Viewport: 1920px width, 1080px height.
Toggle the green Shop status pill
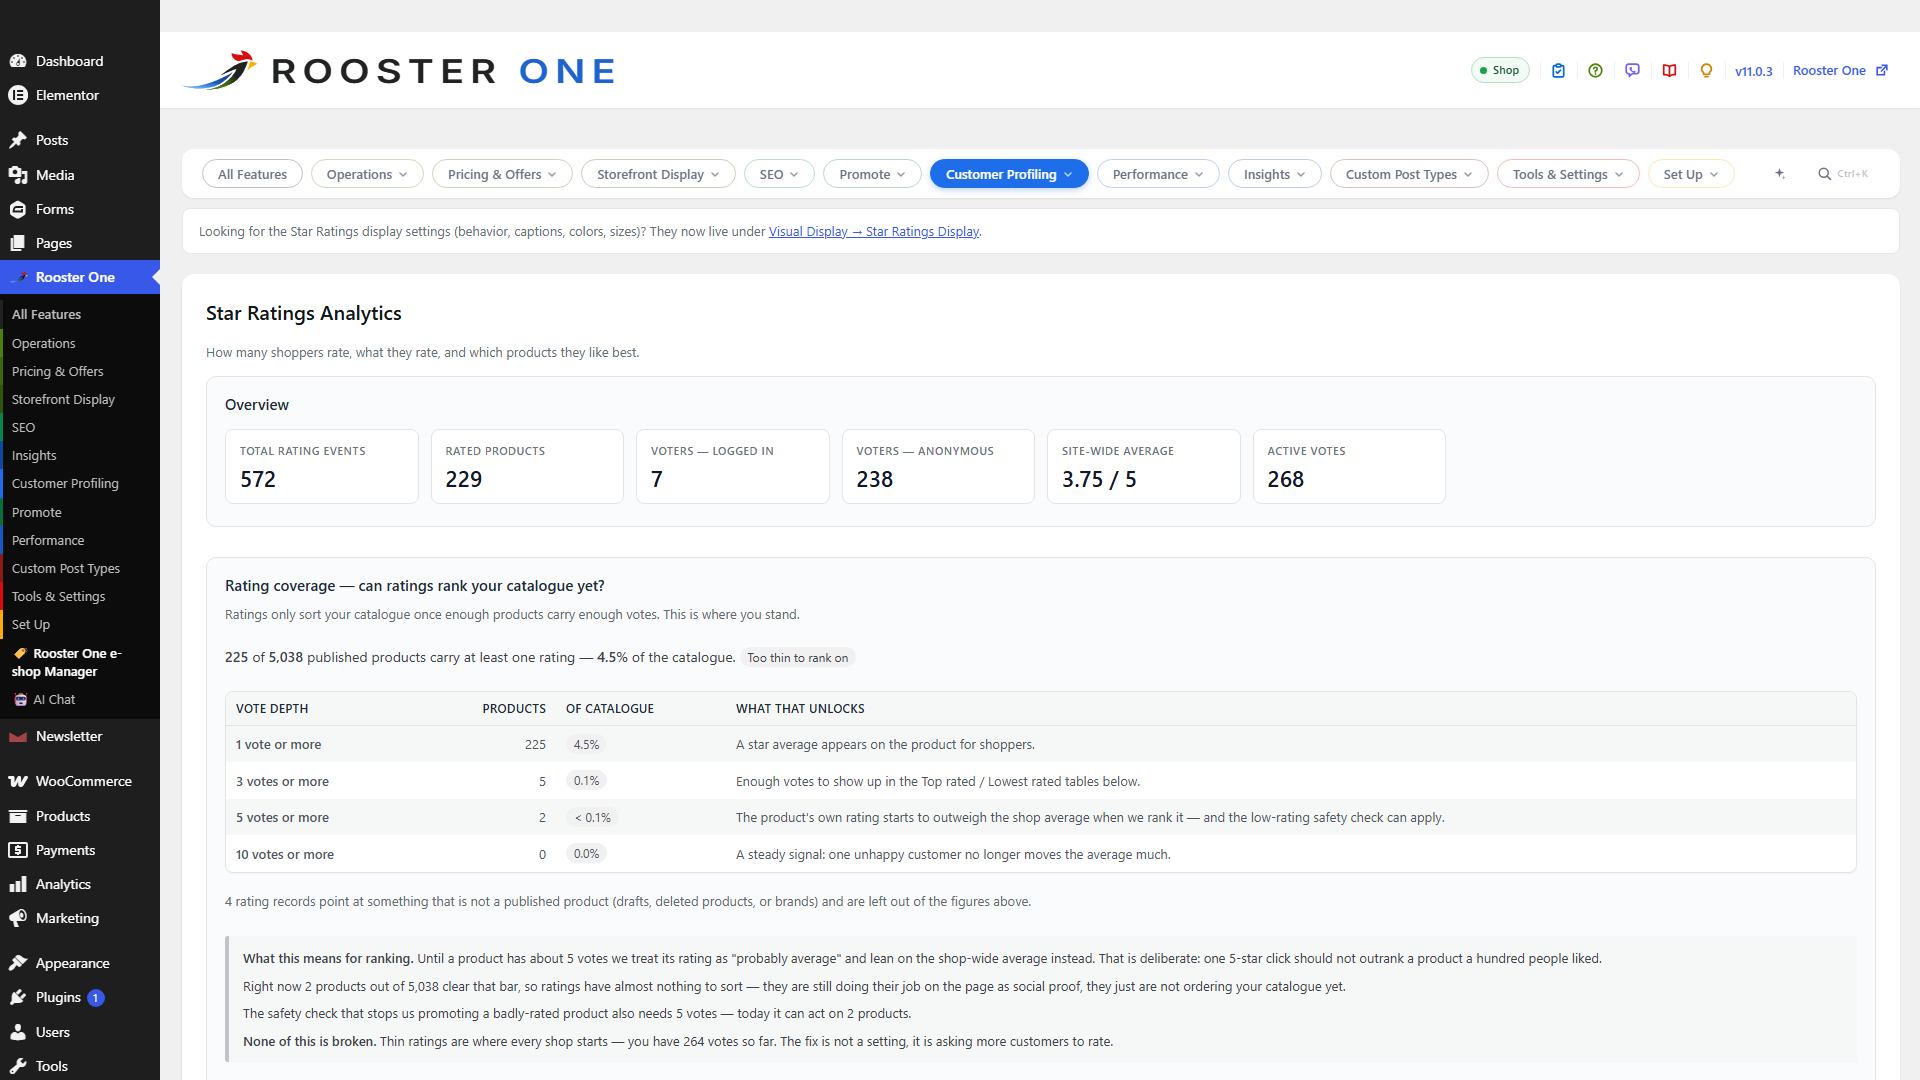tap(1500, 71)
